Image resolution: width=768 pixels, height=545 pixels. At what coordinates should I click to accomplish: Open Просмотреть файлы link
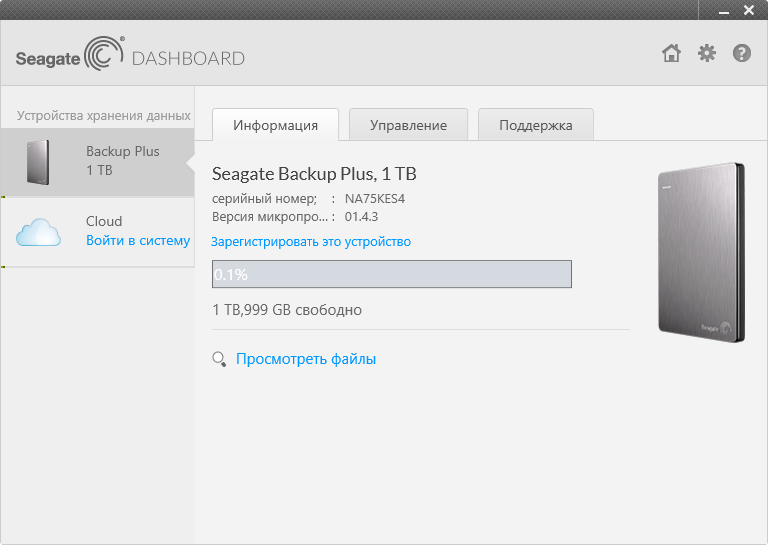coord(306,359)
